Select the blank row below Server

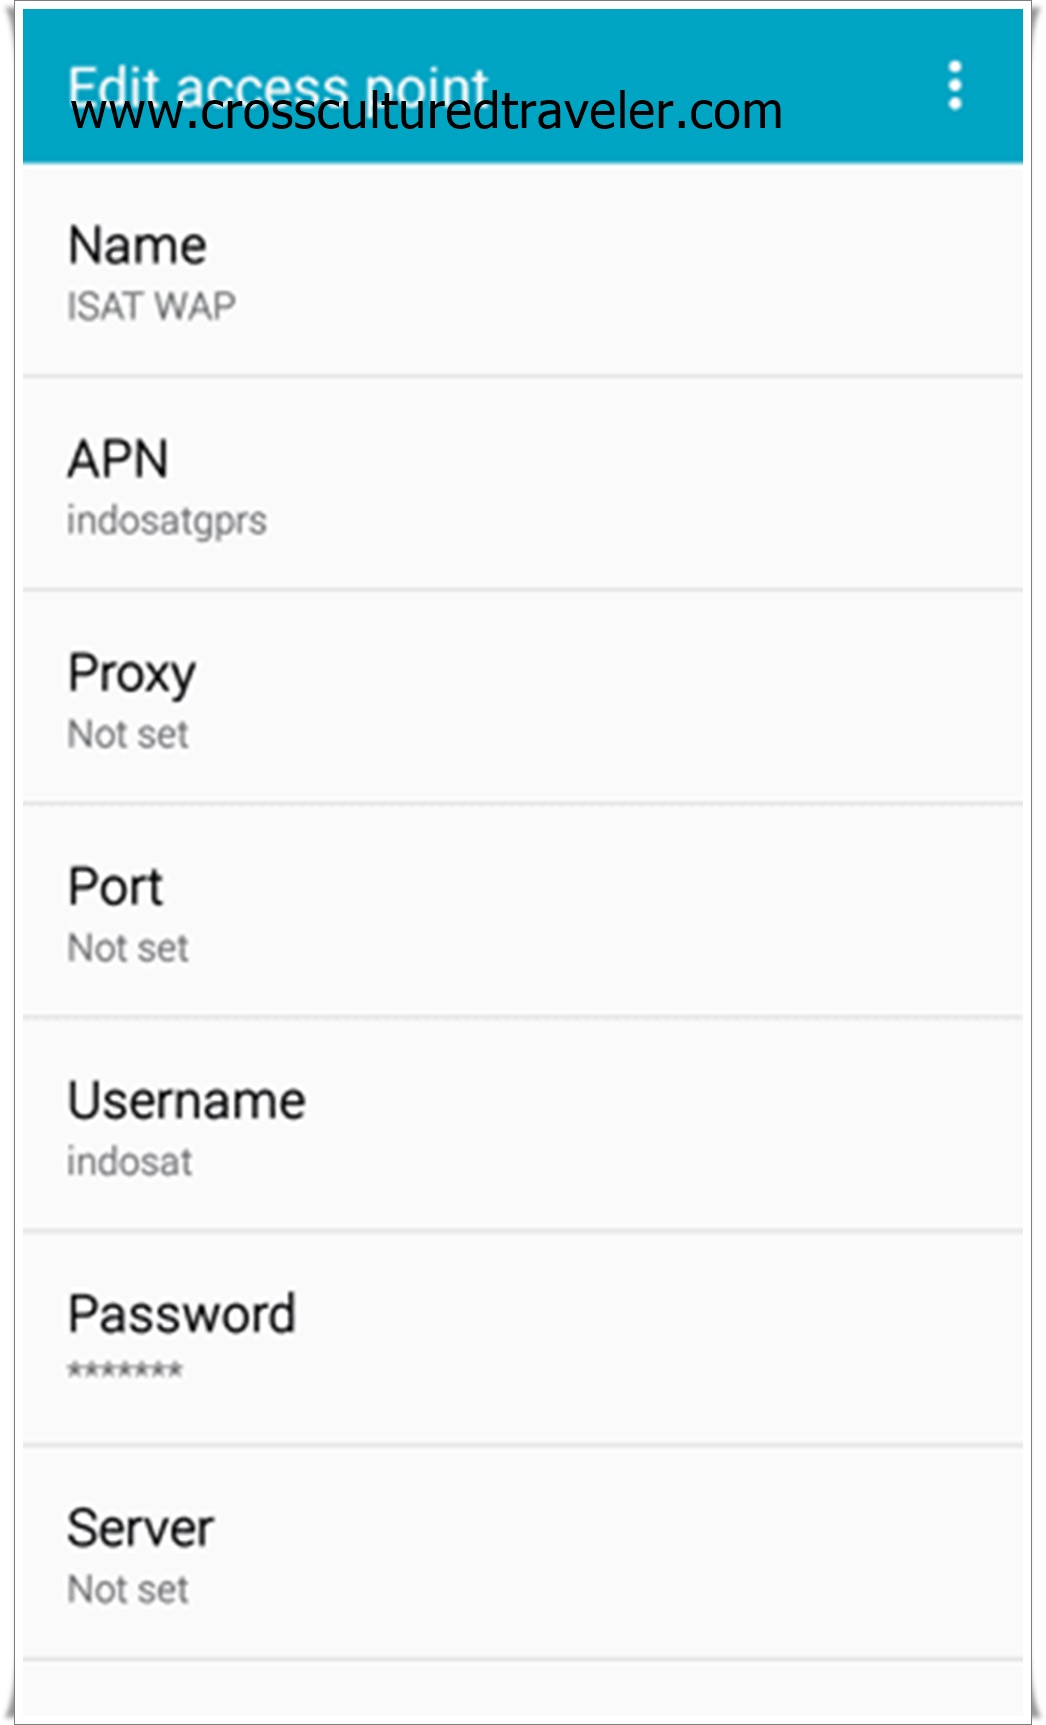click(523, 1691)
